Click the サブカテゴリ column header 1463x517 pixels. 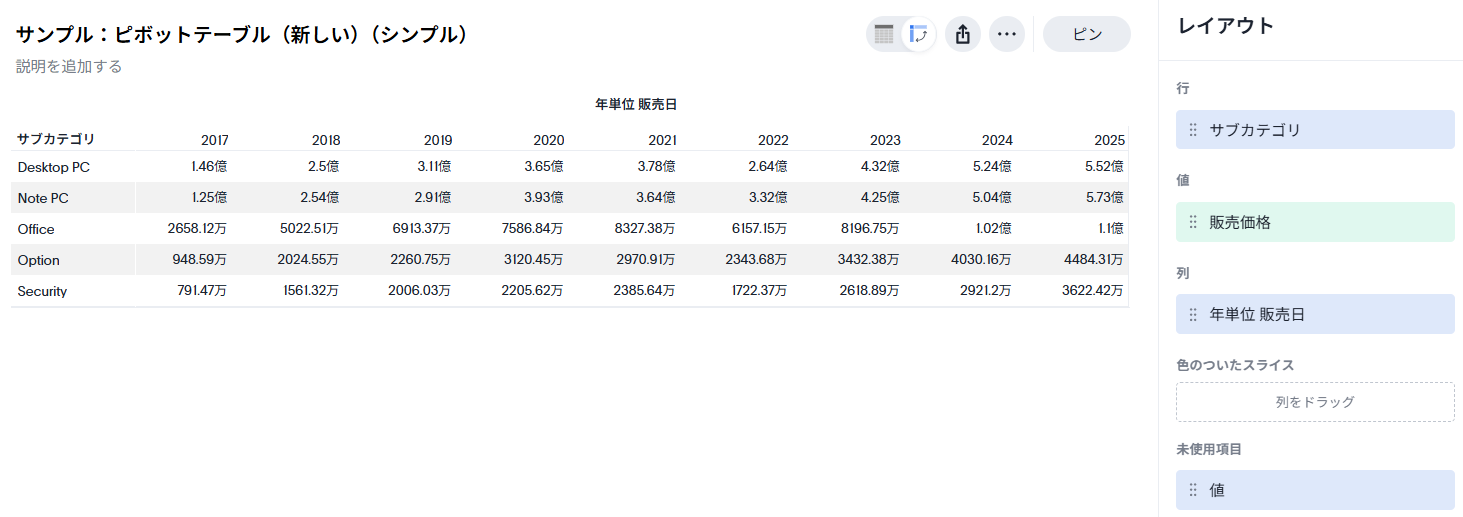(x=56, y=139)
